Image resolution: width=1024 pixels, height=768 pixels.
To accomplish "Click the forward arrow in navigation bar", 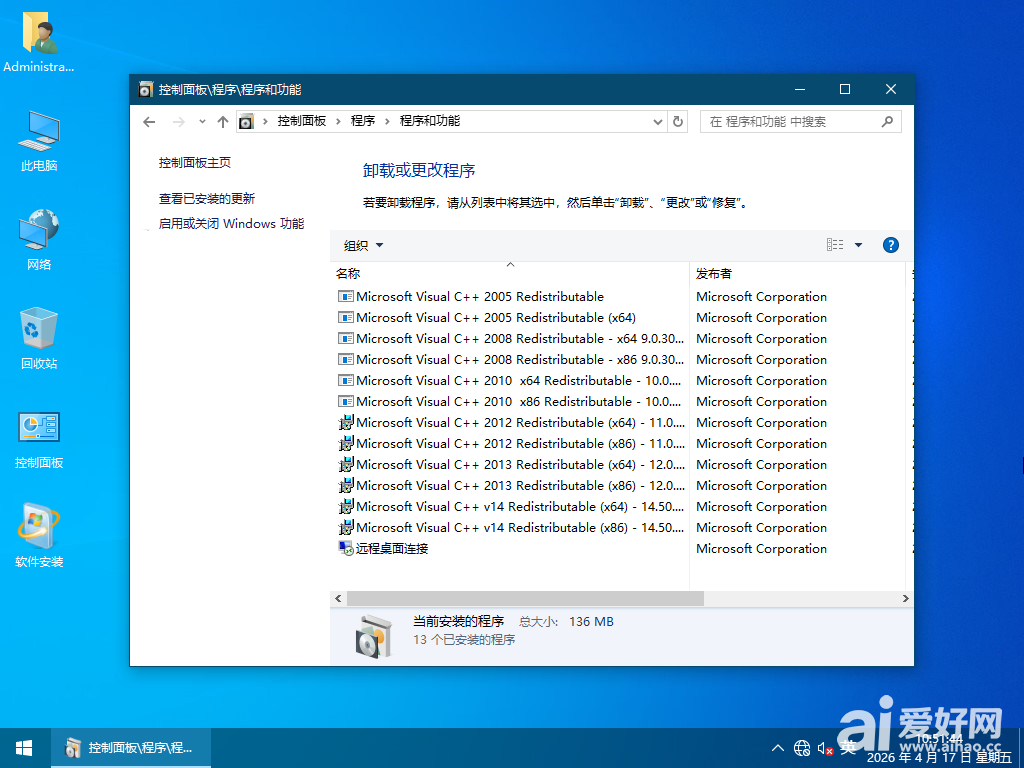I will pos(178,121).
